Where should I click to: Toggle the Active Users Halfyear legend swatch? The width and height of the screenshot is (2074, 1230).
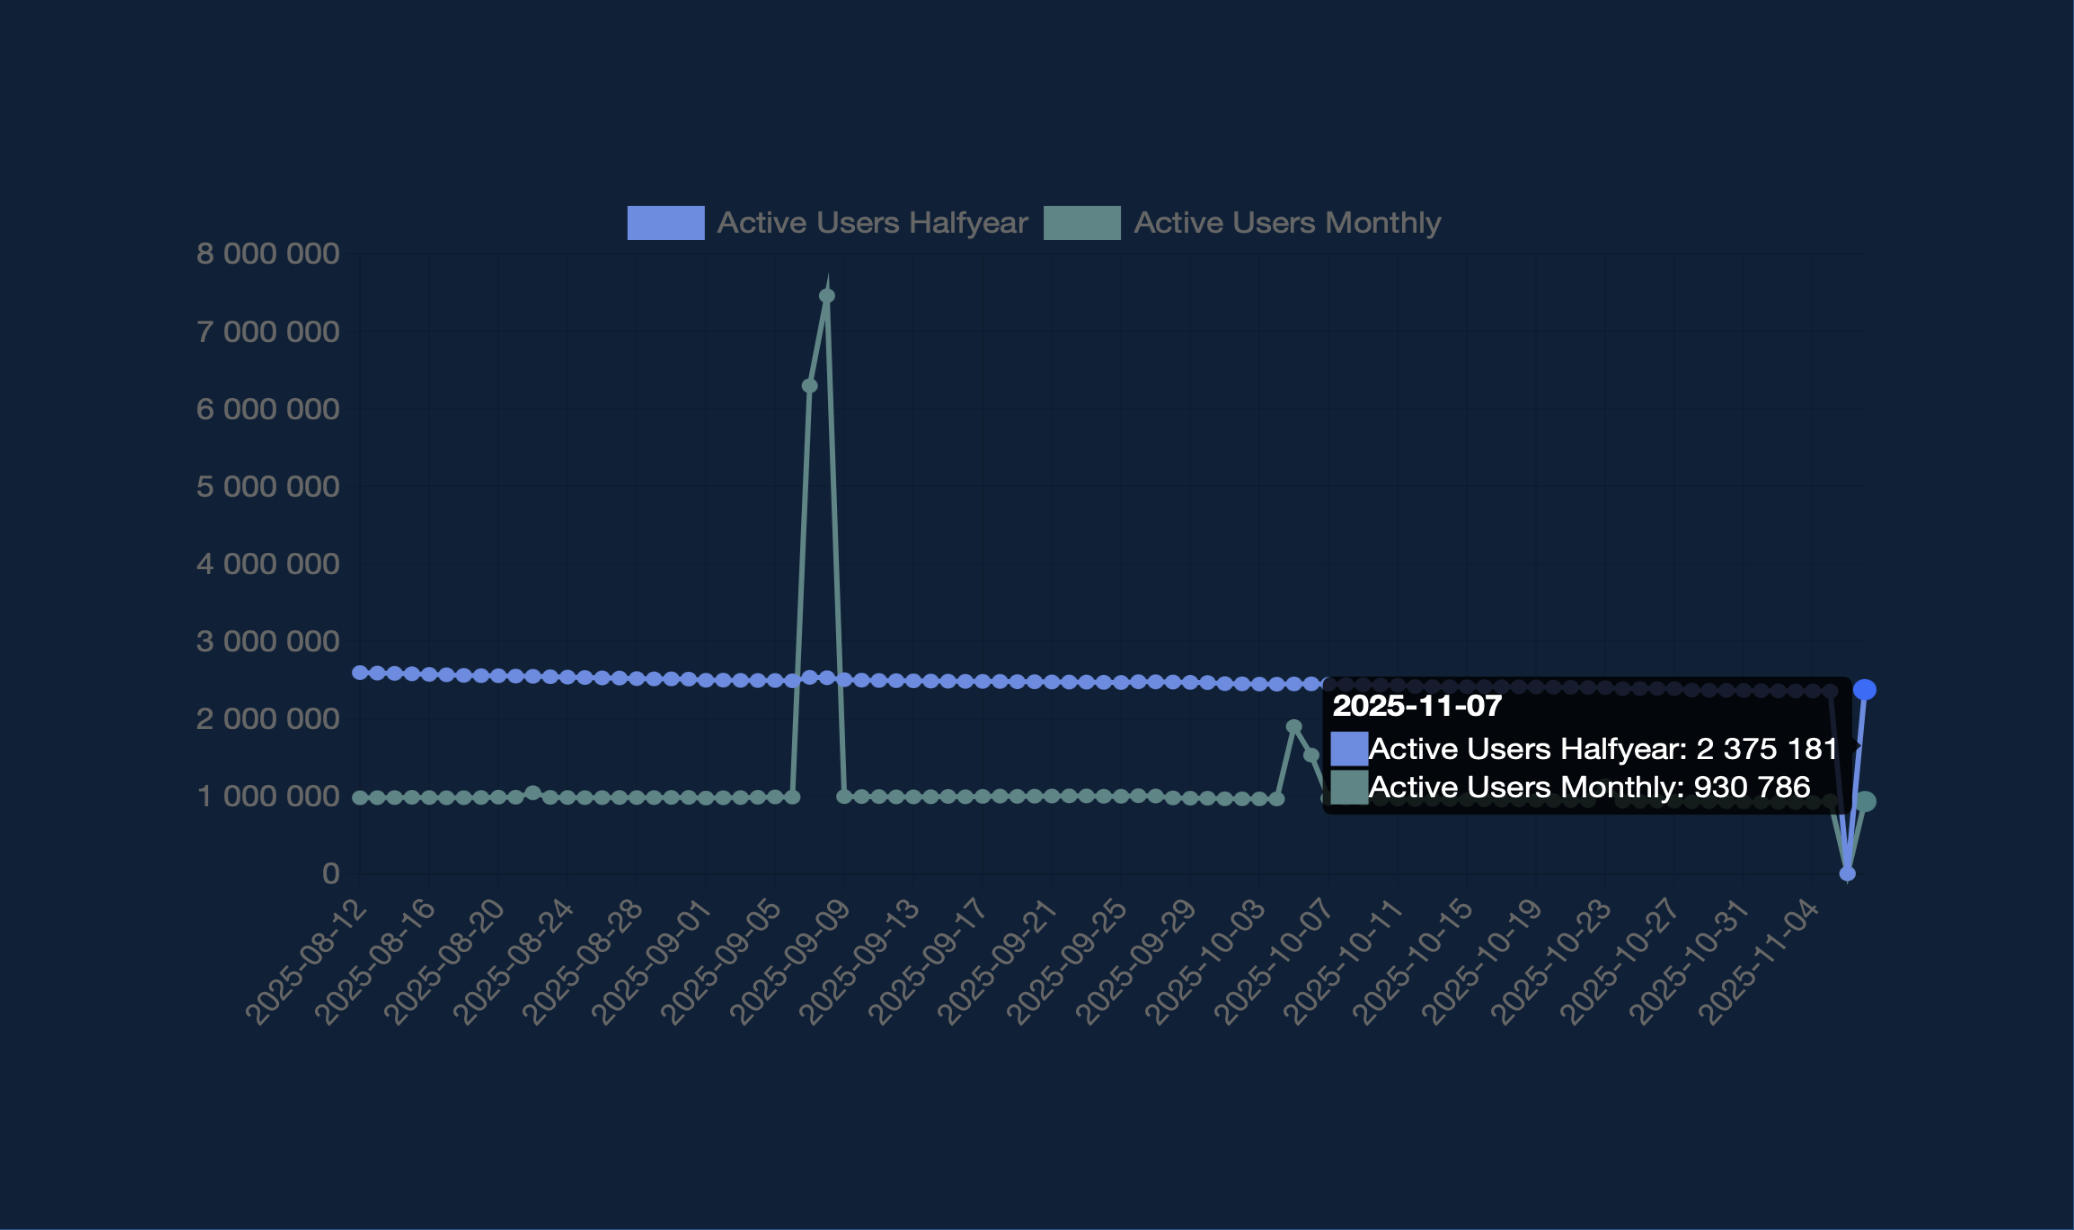point(665,222)
